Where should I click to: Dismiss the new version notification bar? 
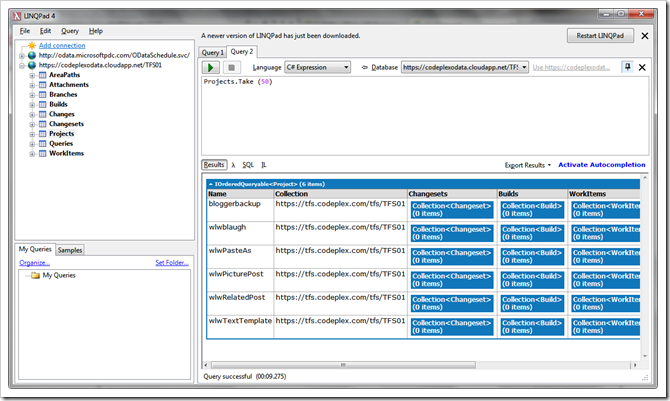645,36
